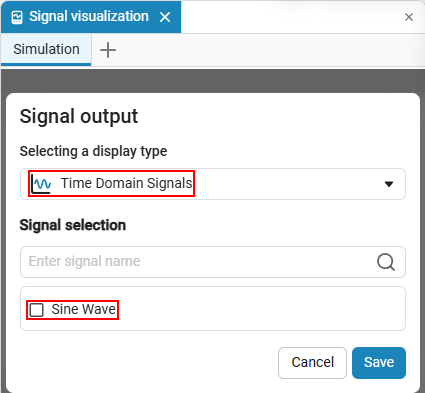Screen dimensions: 425x393
Task: Add a new tab with plus icon
Action: 108,50
